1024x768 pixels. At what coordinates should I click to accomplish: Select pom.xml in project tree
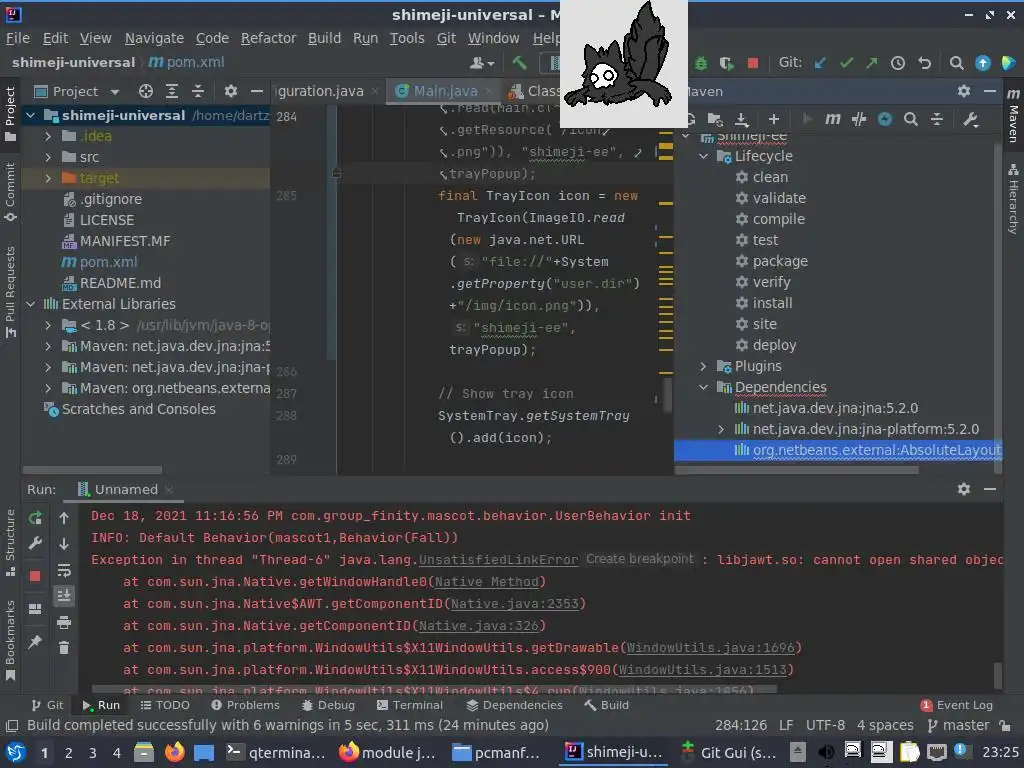pos(108,263)
